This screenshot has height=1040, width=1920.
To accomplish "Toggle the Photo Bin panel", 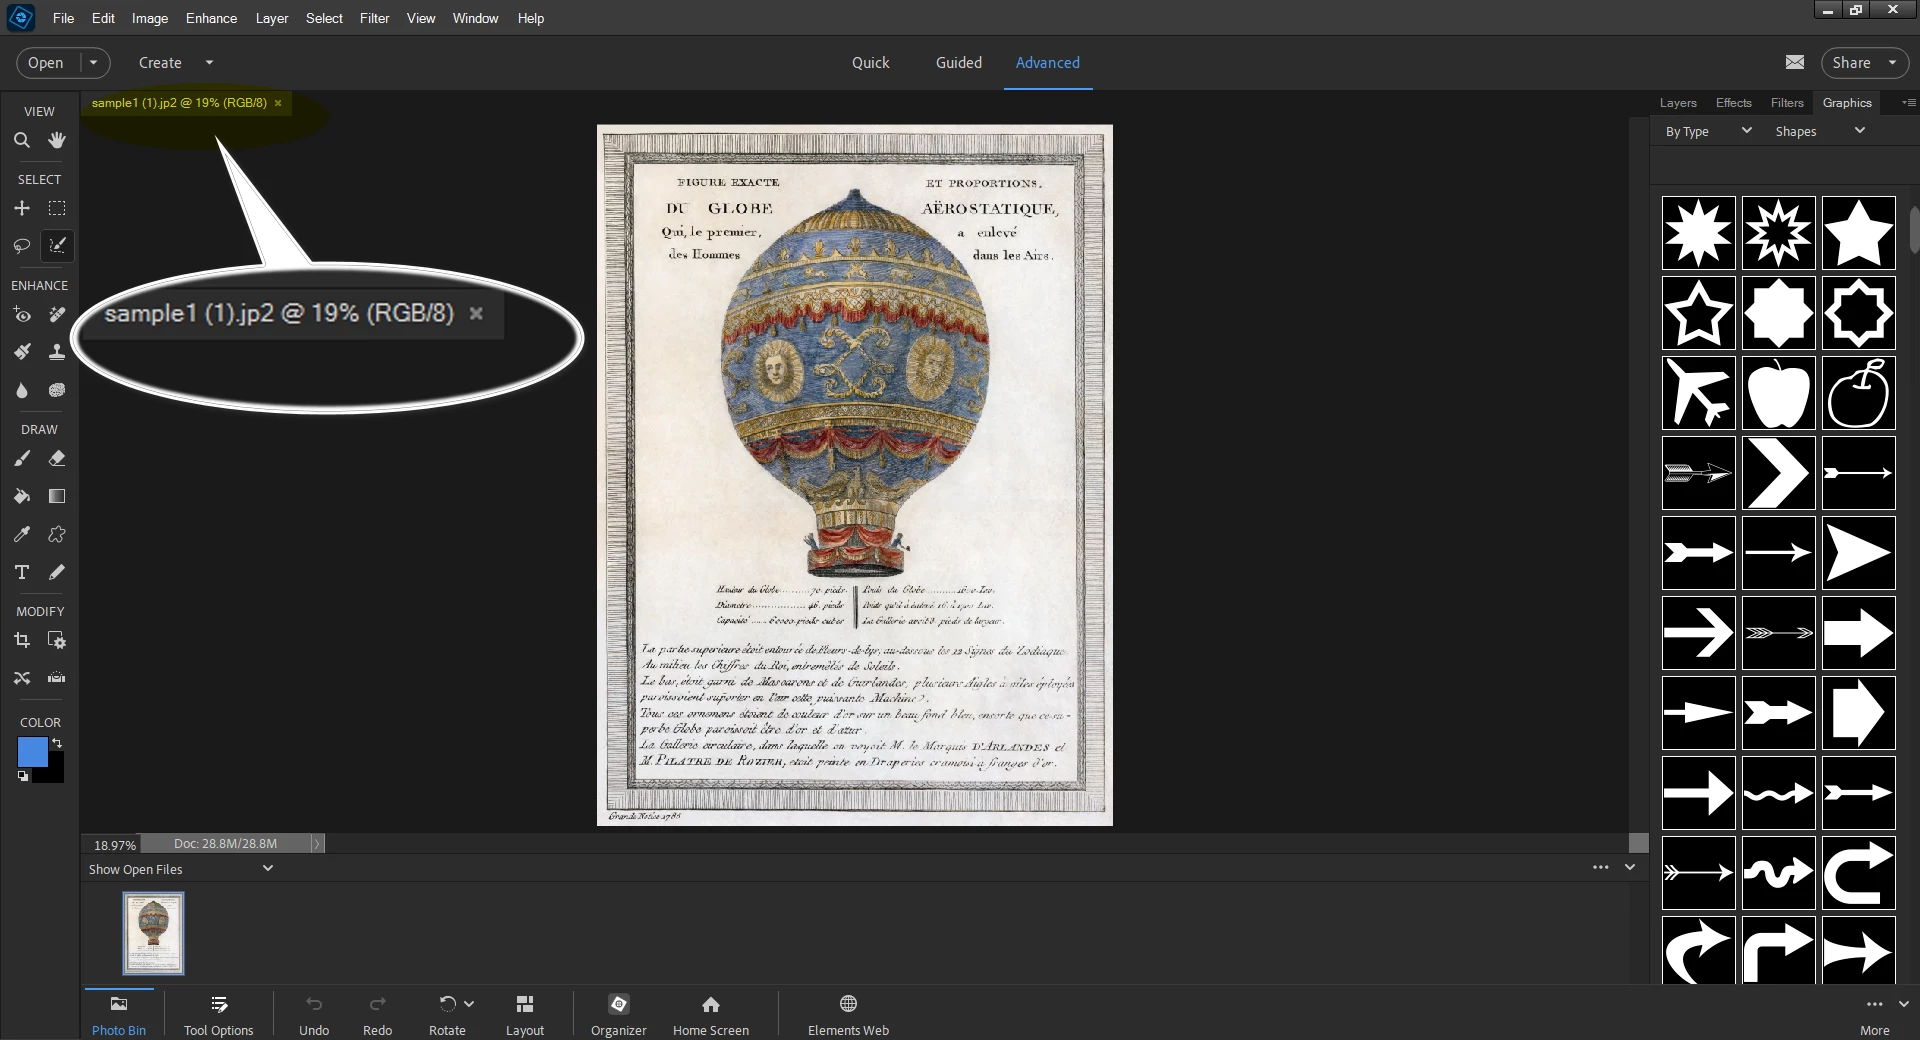I will coord(119,1014).
